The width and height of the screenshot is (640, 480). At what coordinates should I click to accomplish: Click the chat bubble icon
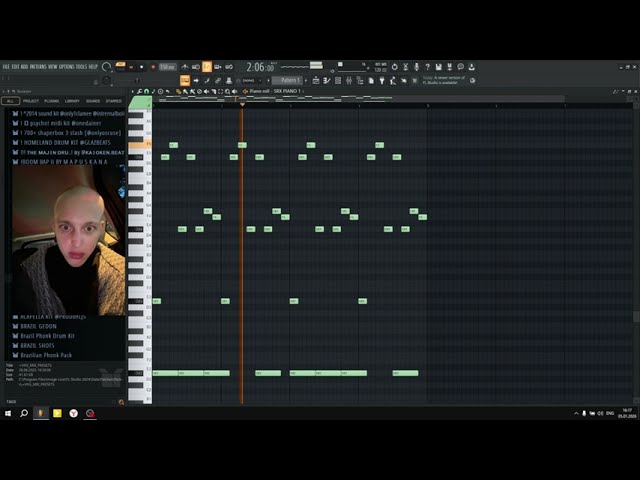tap(460, 67)
